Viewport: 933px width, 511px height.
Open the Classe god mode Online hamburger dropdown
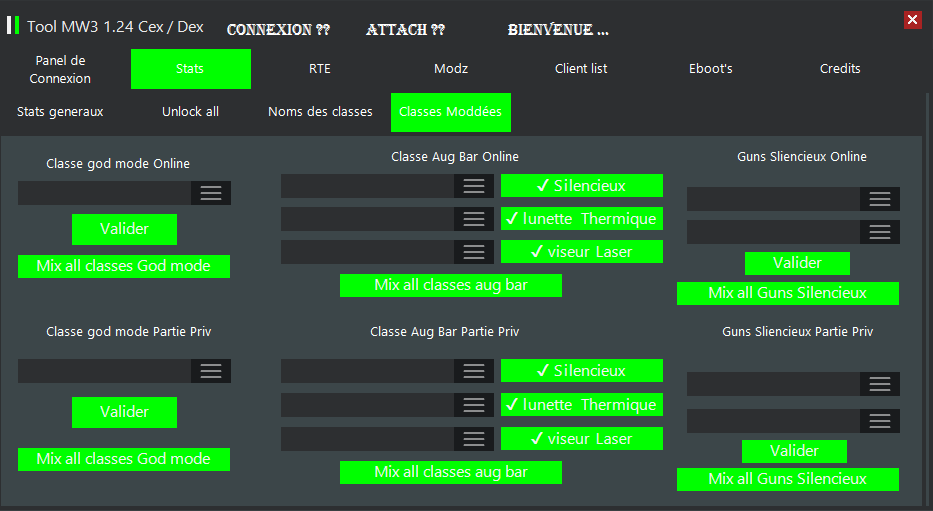pos(211,193)
